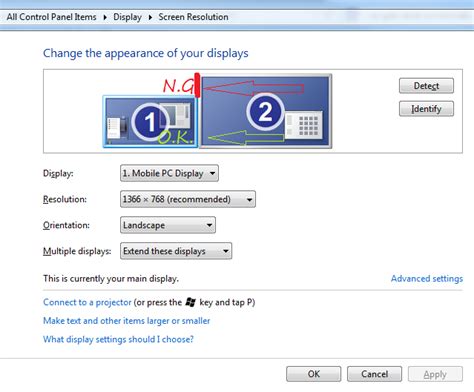Click the Windows logo key icon in projector hint
474x392 pixels.
click(x=190, y=302)
